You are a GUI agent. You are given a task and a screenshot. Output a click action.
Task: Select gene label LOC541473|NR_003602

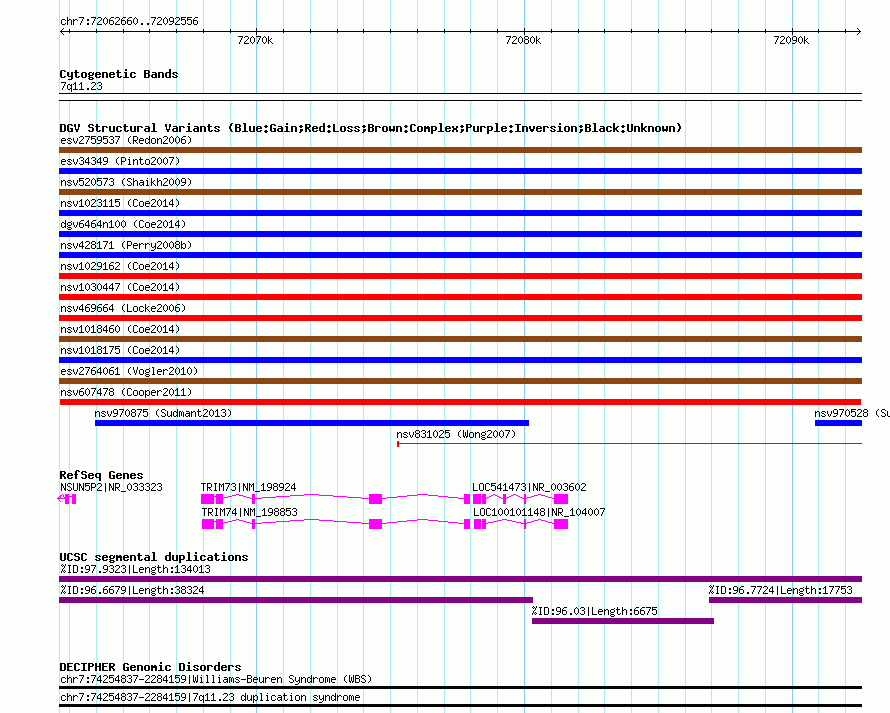[x=530, y=487]
